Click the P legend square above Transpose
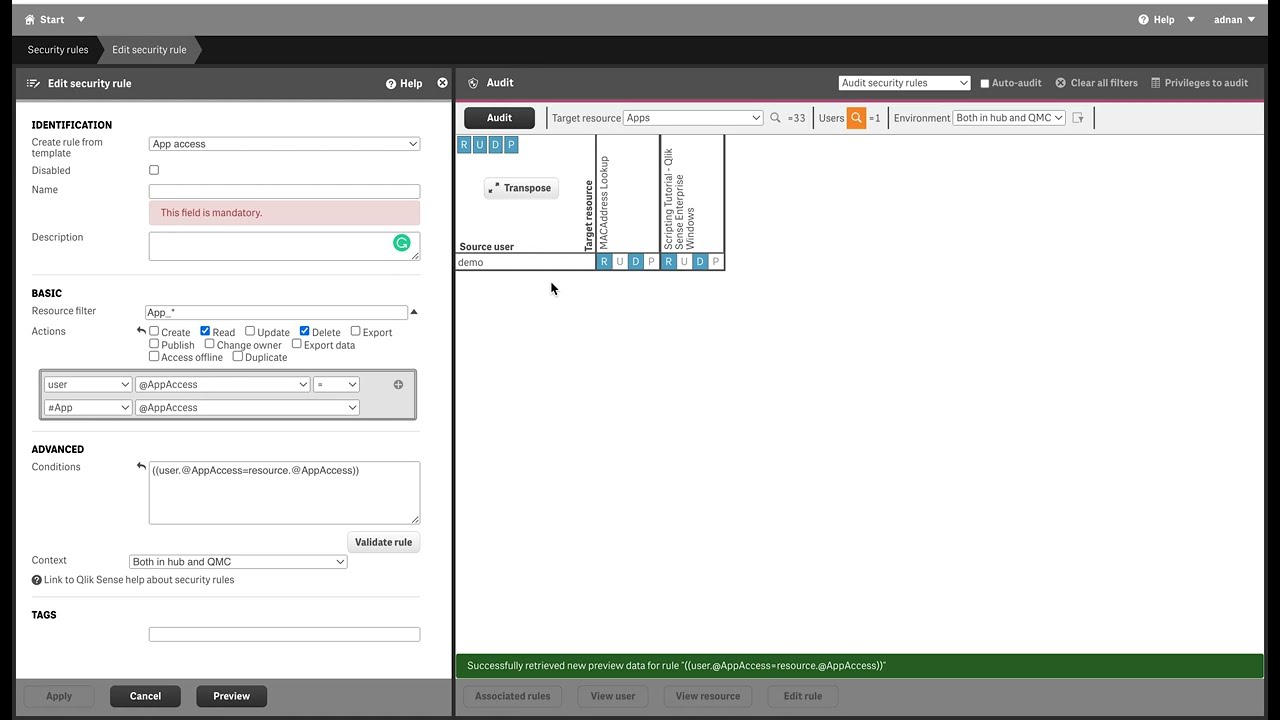 coord(511,145)
